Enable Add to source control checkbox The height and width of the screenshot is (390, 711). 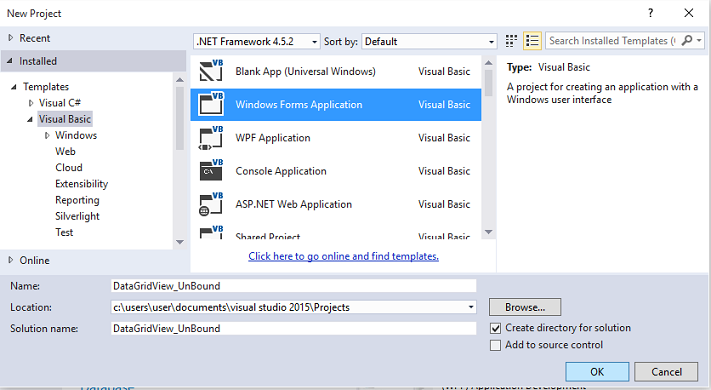pyautogui.click(x=496, y=345)
